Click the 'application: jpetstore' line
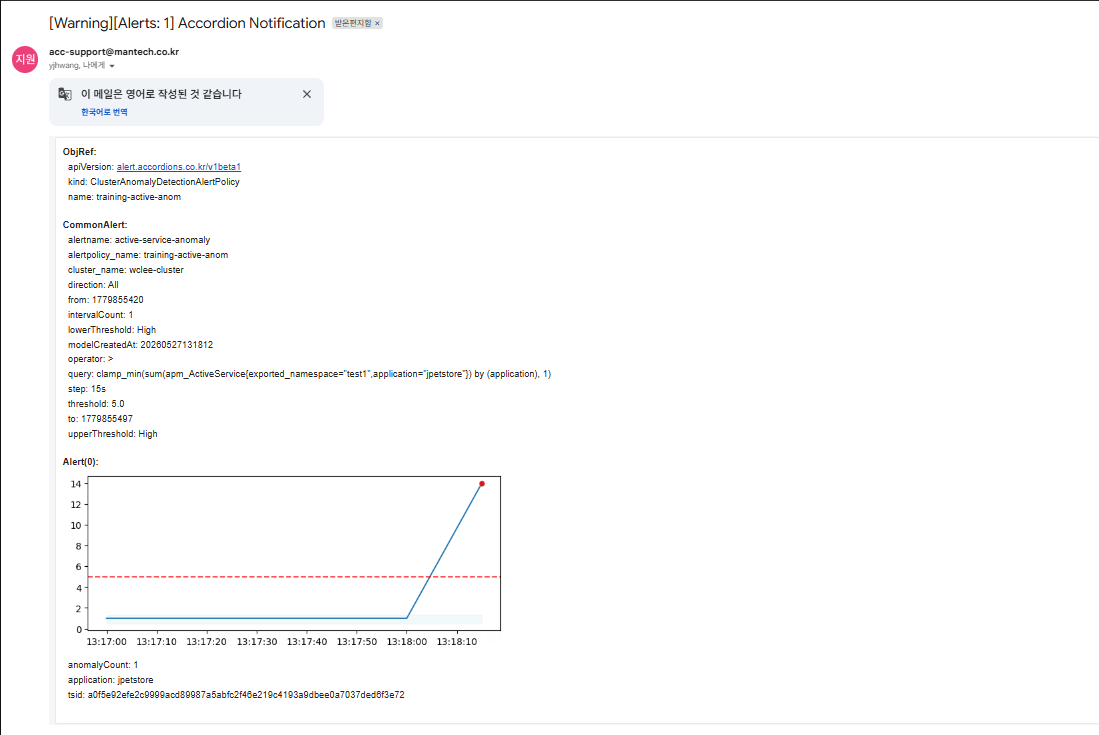This screenshot has height=735, width=1099. point(111,680)
